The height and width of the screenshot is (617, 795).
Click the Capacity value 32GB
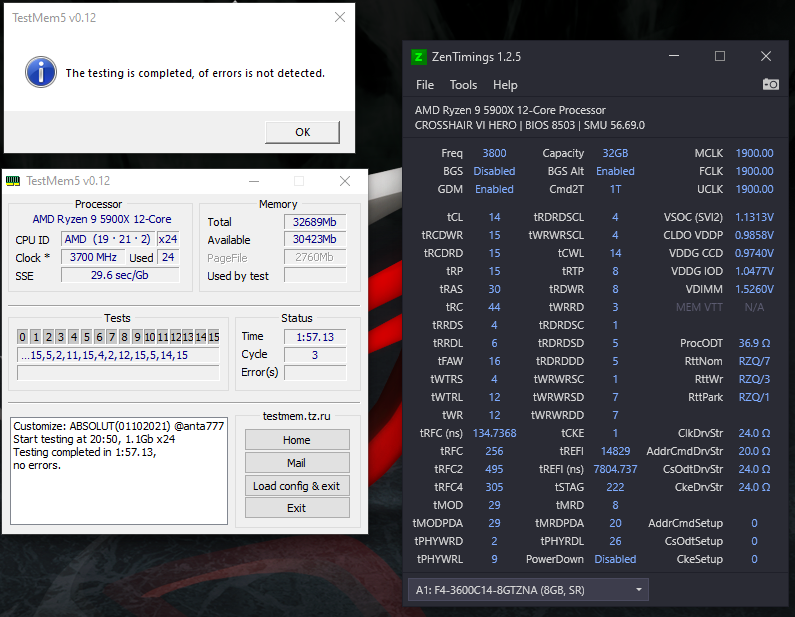click(x=615, y=153)
